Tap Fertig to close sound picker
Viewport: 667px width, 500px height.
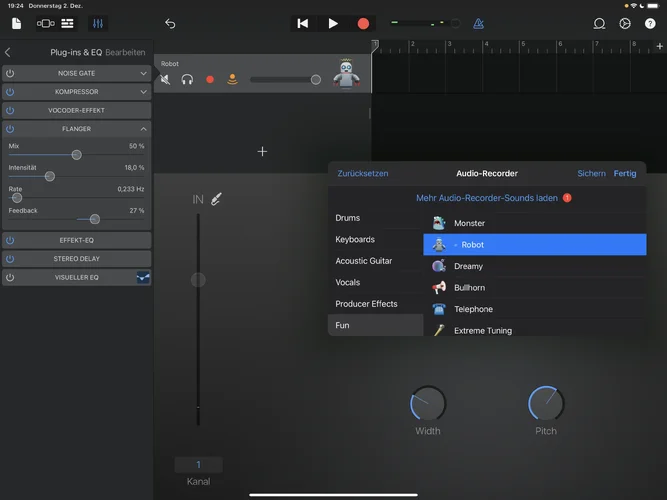[x=624, y=173]
